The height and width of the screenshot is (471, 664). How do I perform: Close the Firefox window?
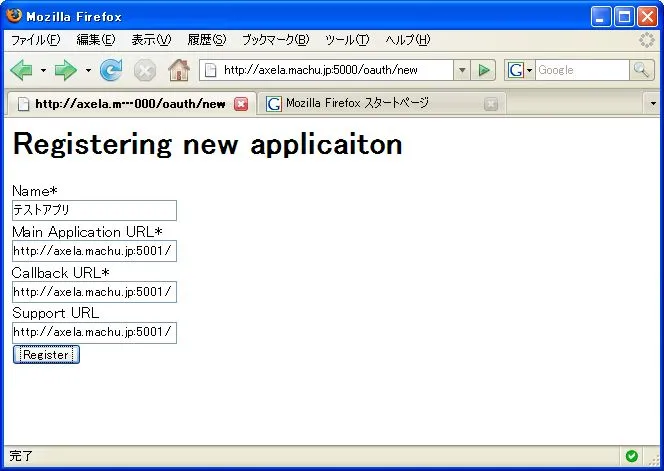tap(647, 17)
